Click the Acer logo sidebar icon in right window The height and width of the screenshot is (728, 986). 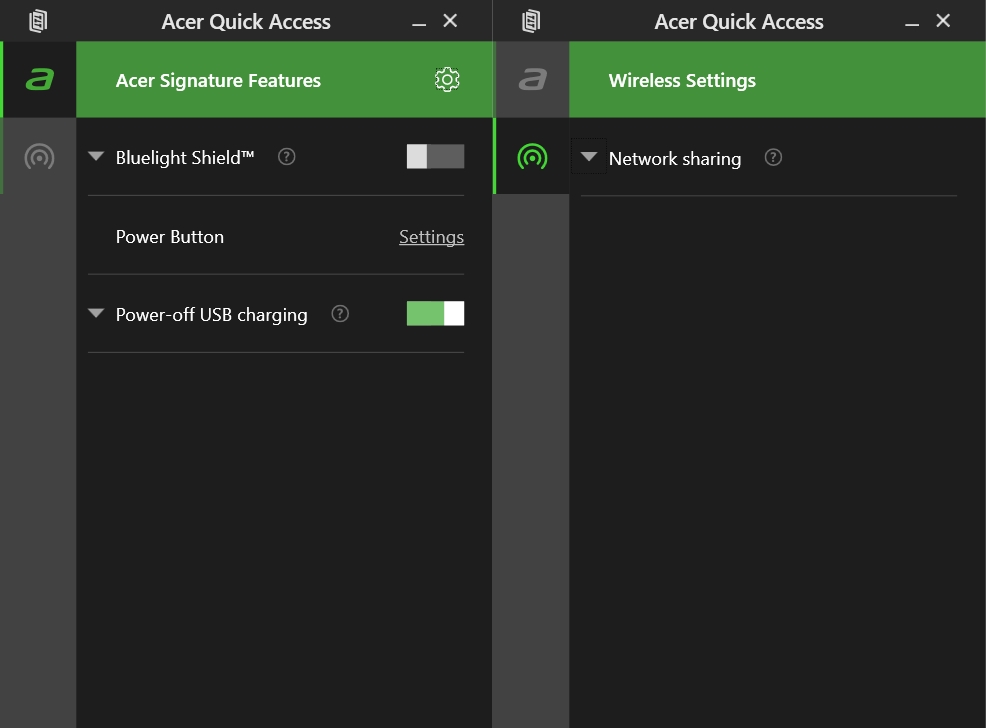click(532, 80)
